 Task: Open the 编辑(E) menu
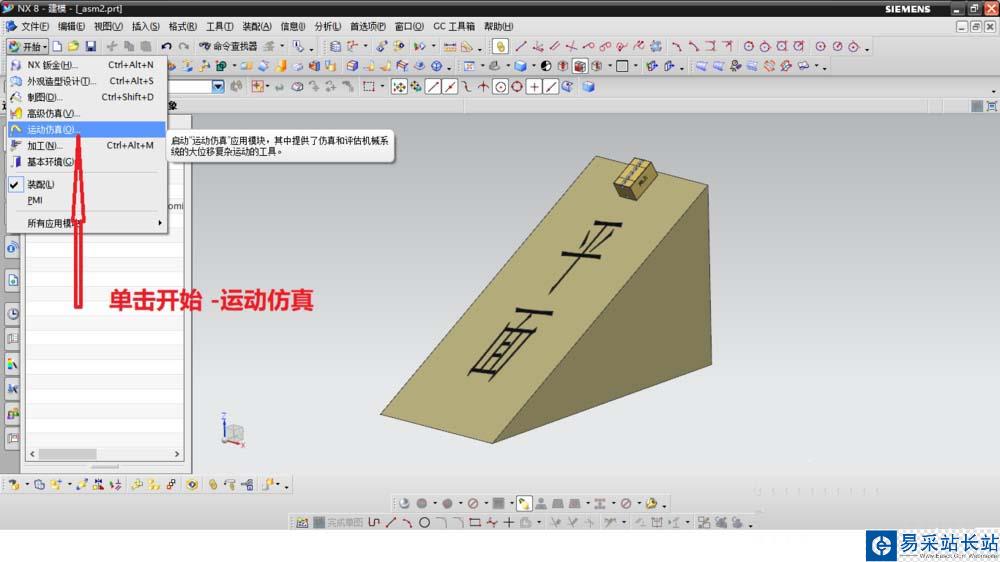pyautogui.click(x=71, y=26)
